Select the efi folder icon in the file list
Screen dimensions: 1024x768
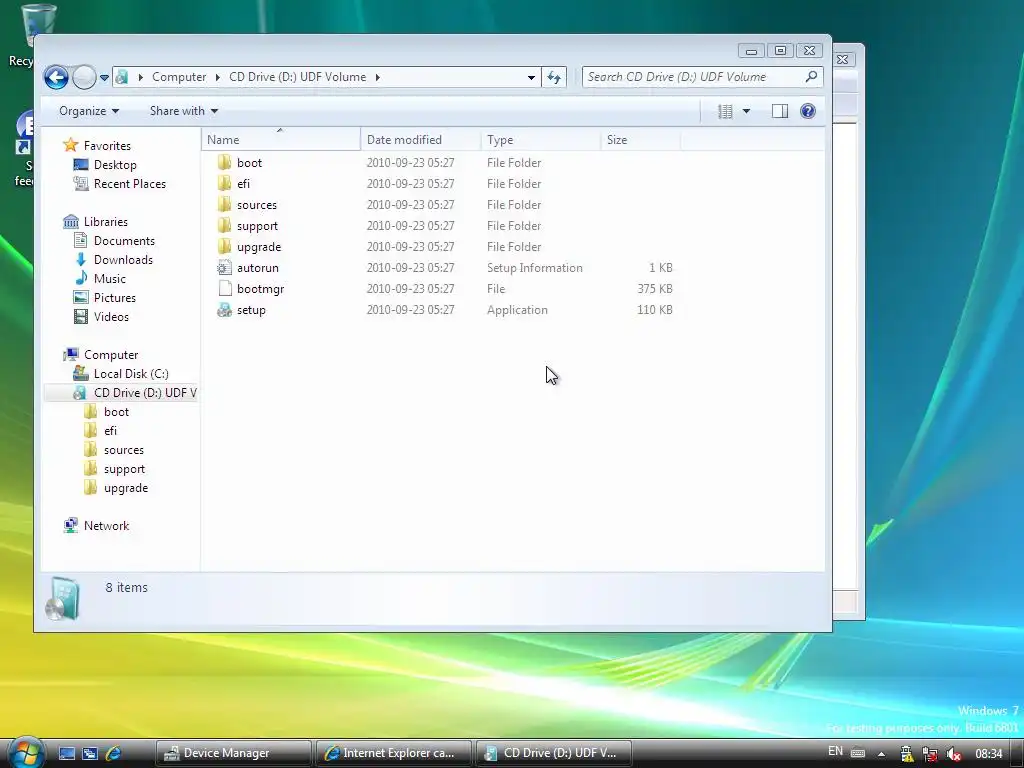coord(225,184)
